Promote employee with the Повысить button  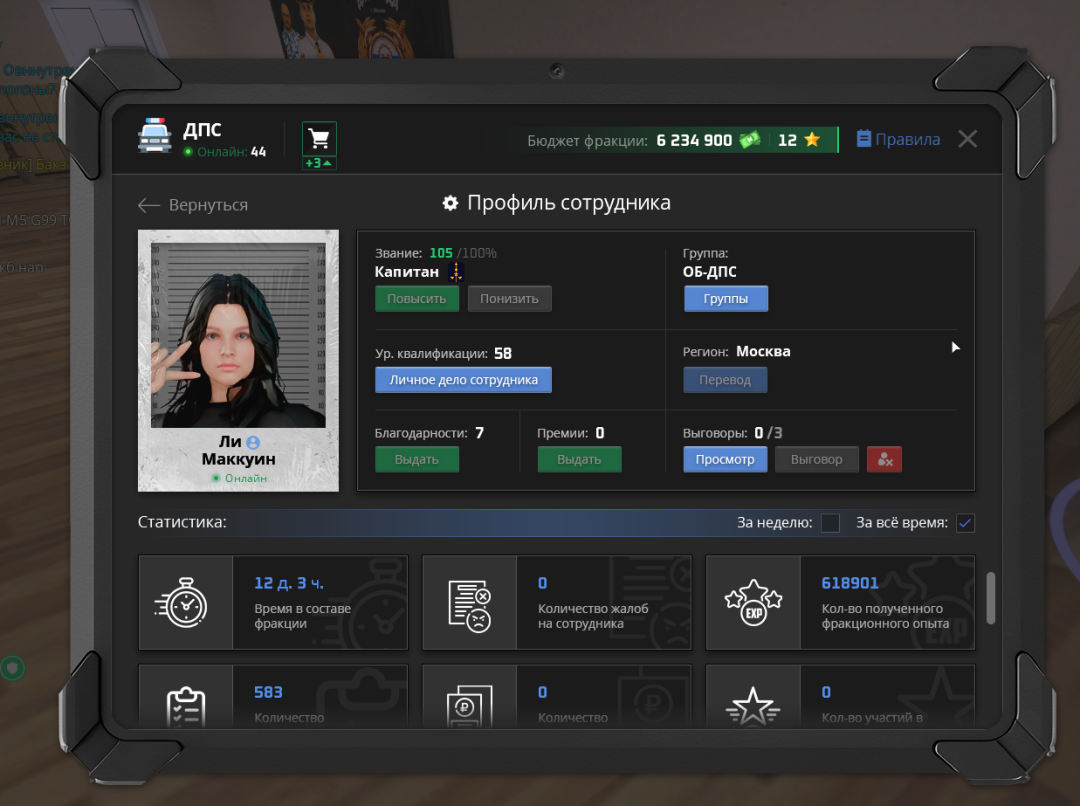[x=417, y=299]
